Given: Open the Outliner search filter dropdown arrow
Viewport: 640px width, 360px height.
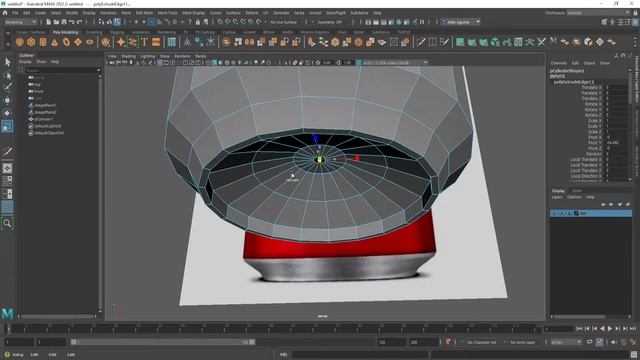Looking at the screenshot, I should click(98, 70).
